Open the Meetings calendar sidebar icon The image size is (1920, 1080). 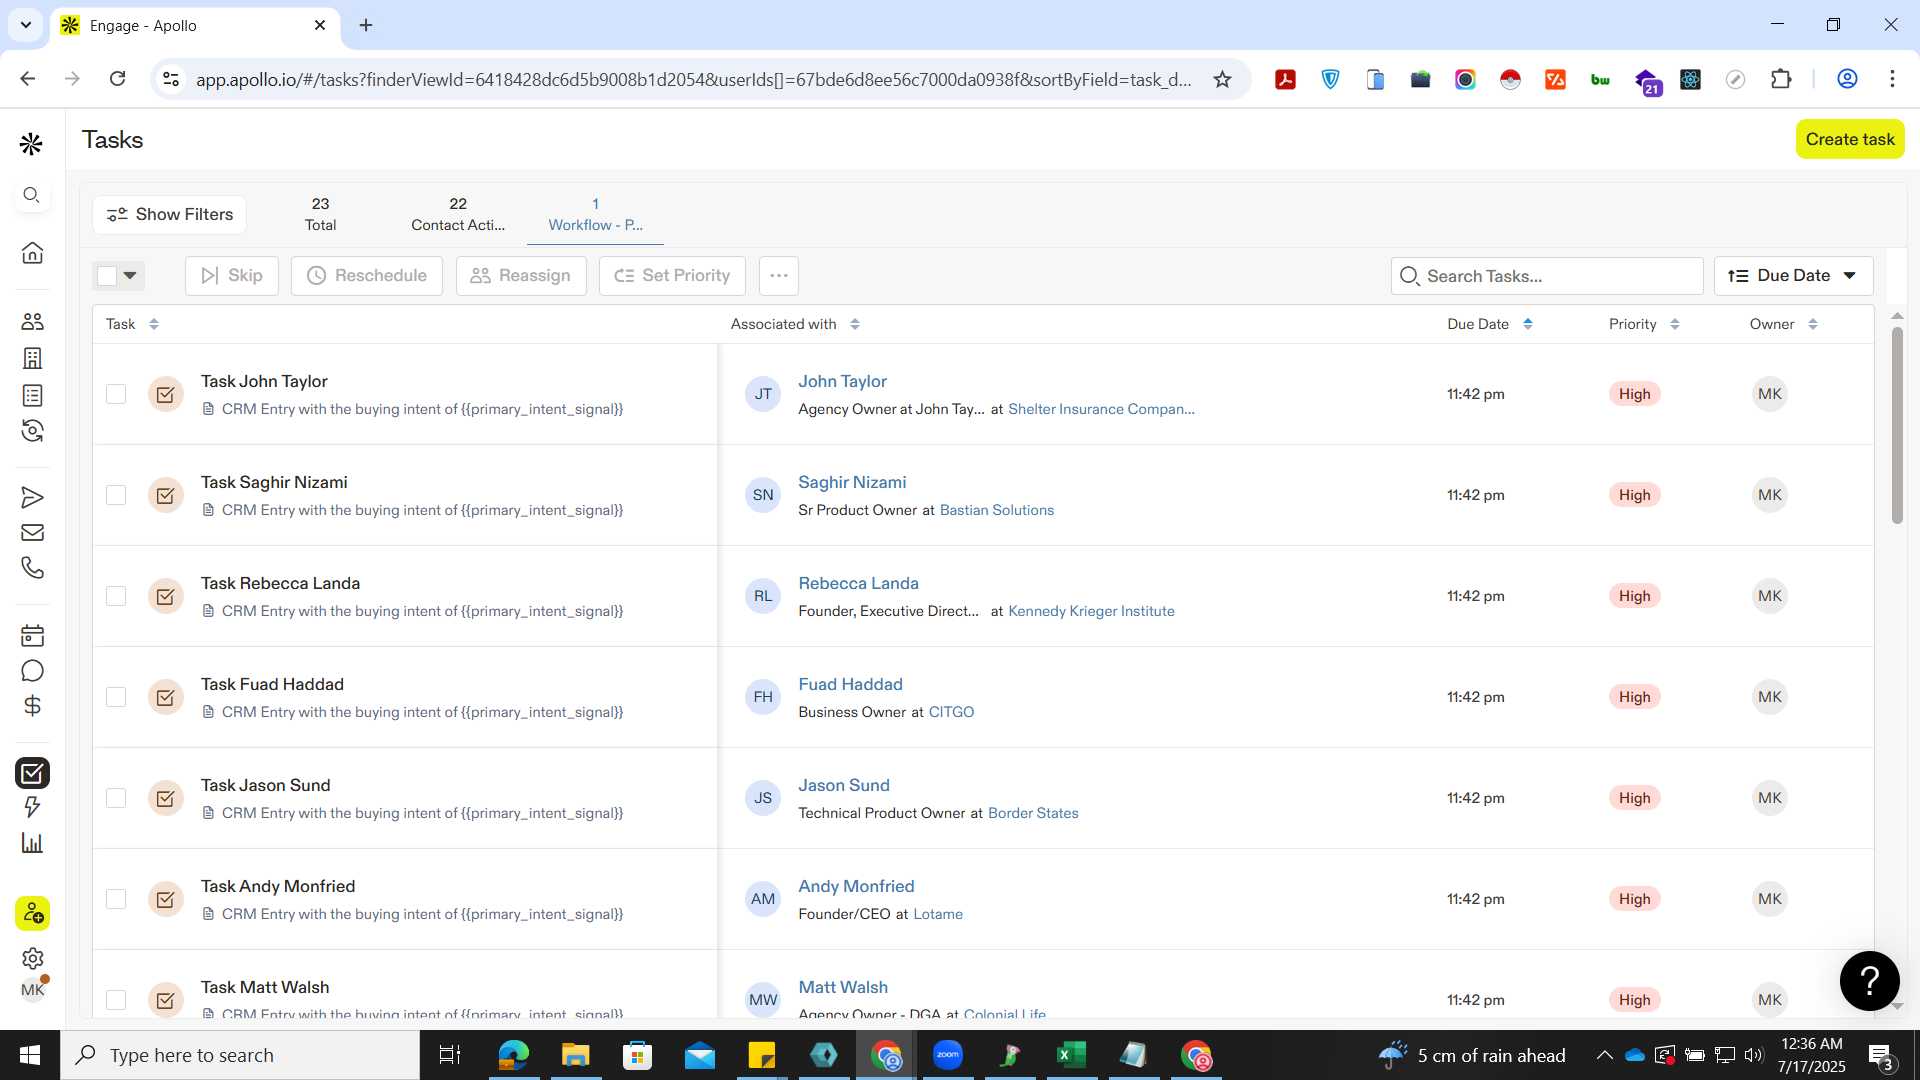[32, 635]
